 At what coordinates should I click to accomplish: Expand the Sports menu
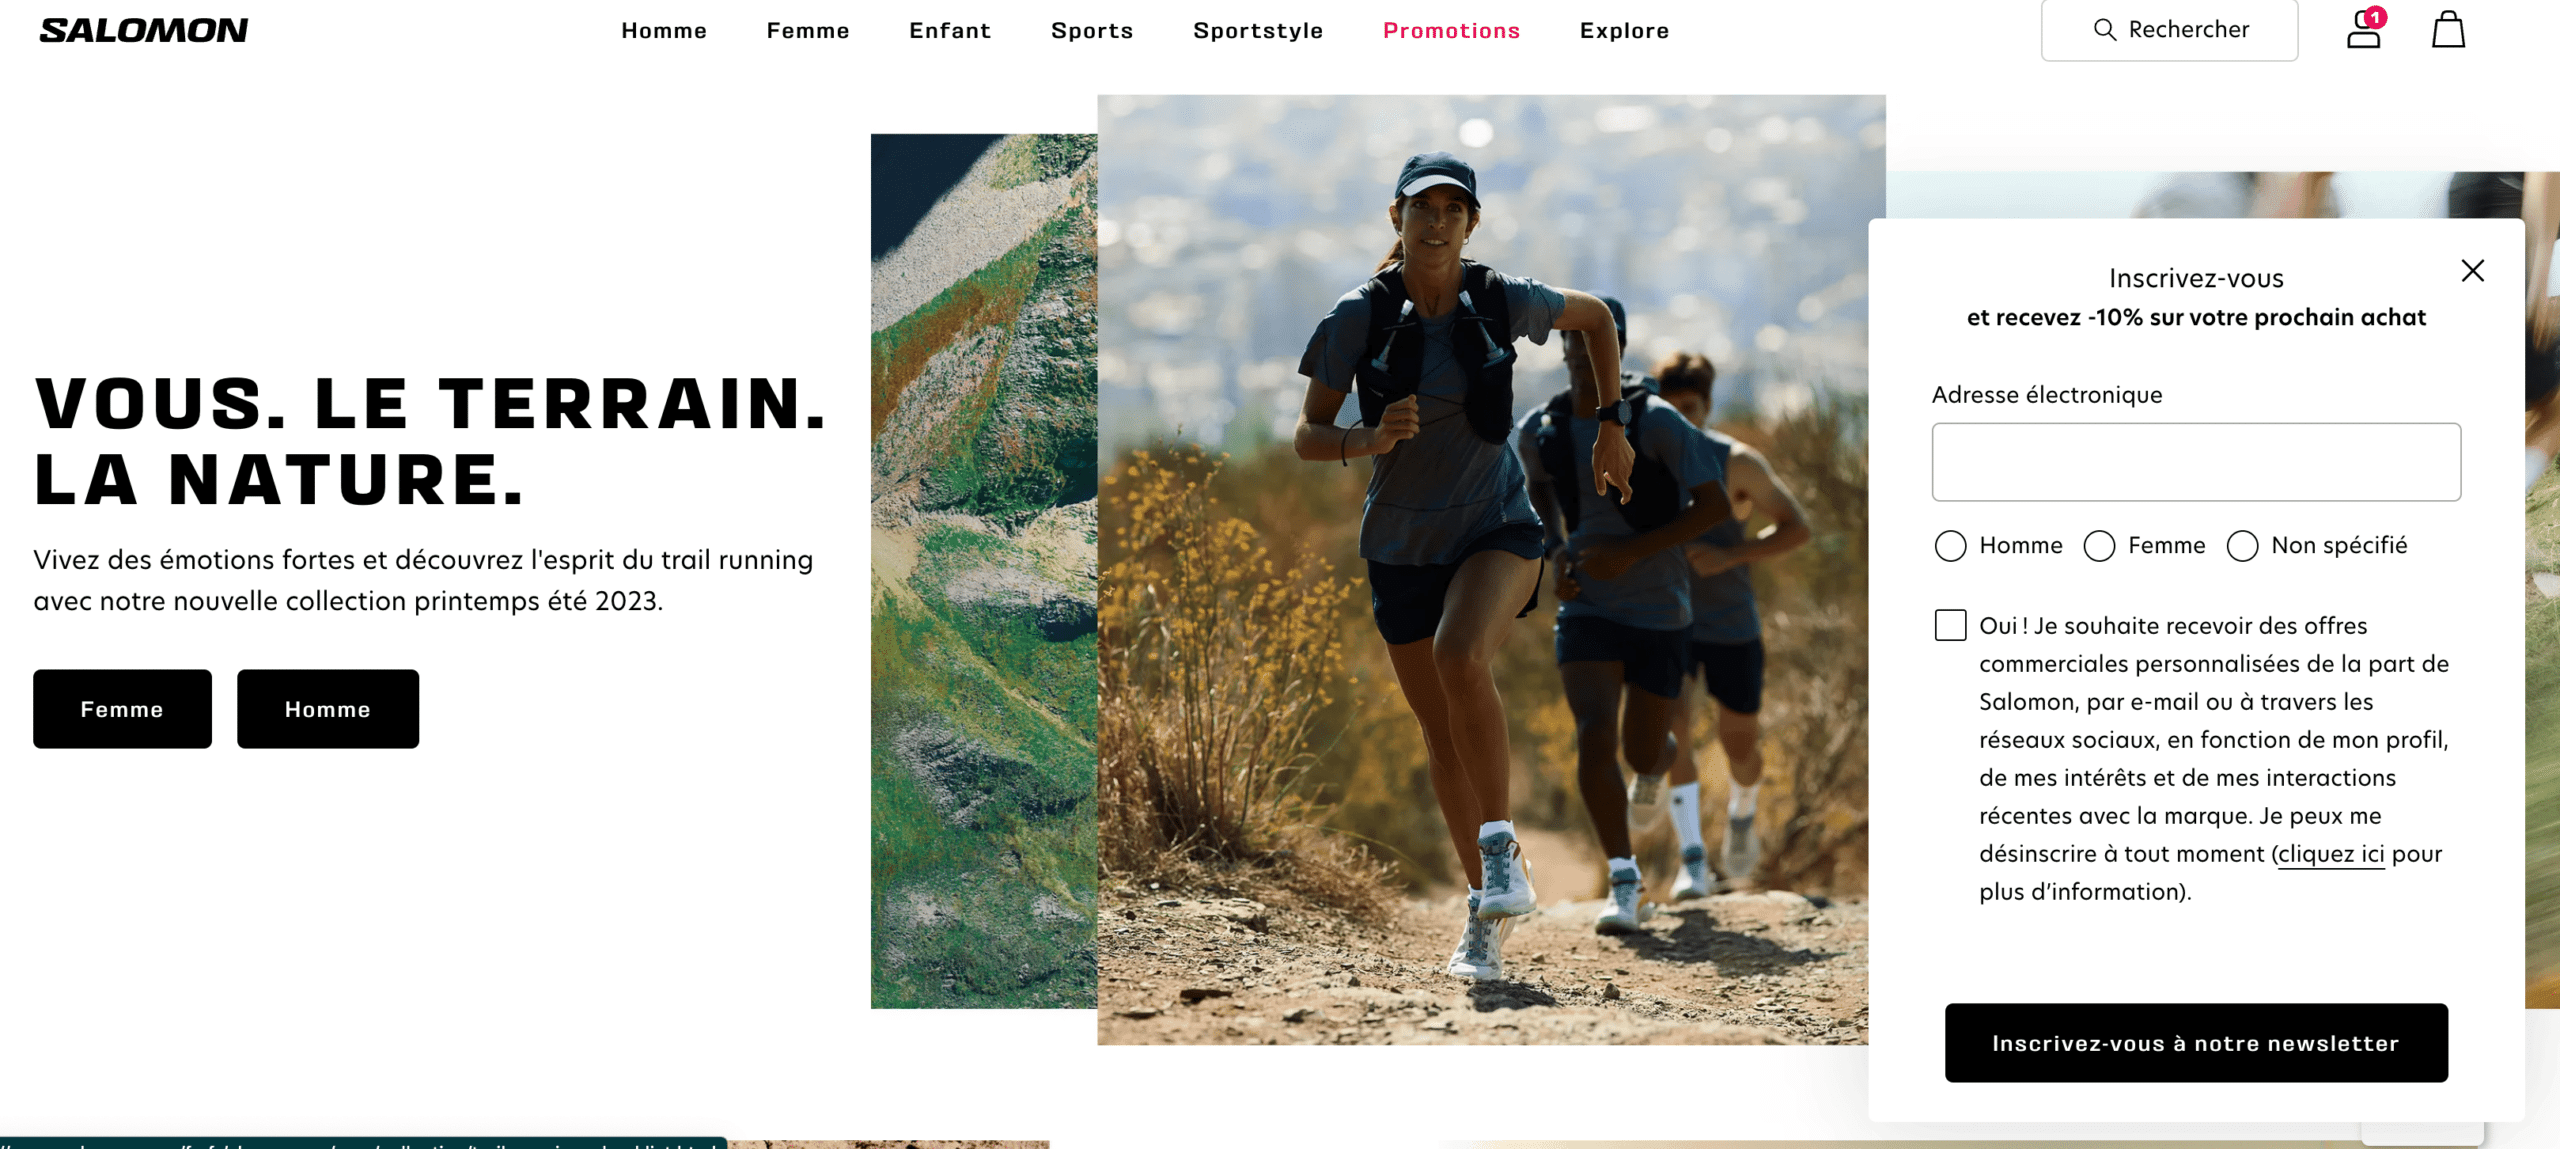coord(1092,31)
